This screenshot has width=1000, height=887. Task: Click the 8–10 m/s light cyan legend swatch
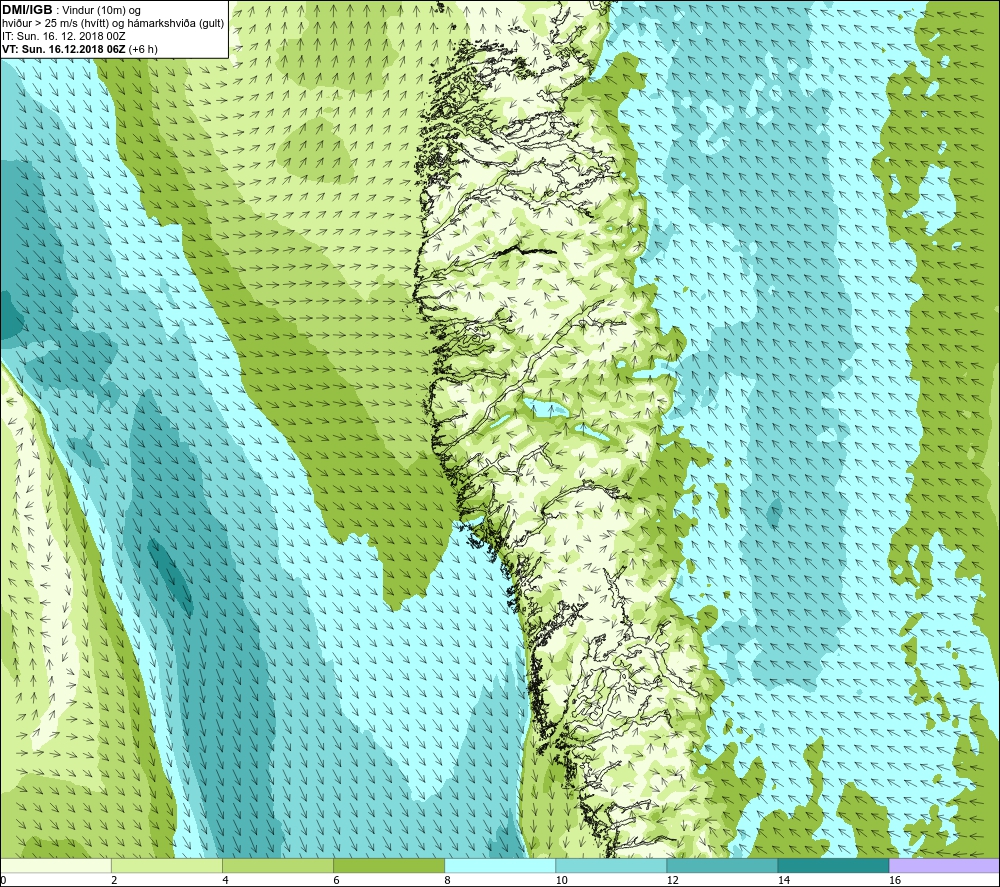499,865
